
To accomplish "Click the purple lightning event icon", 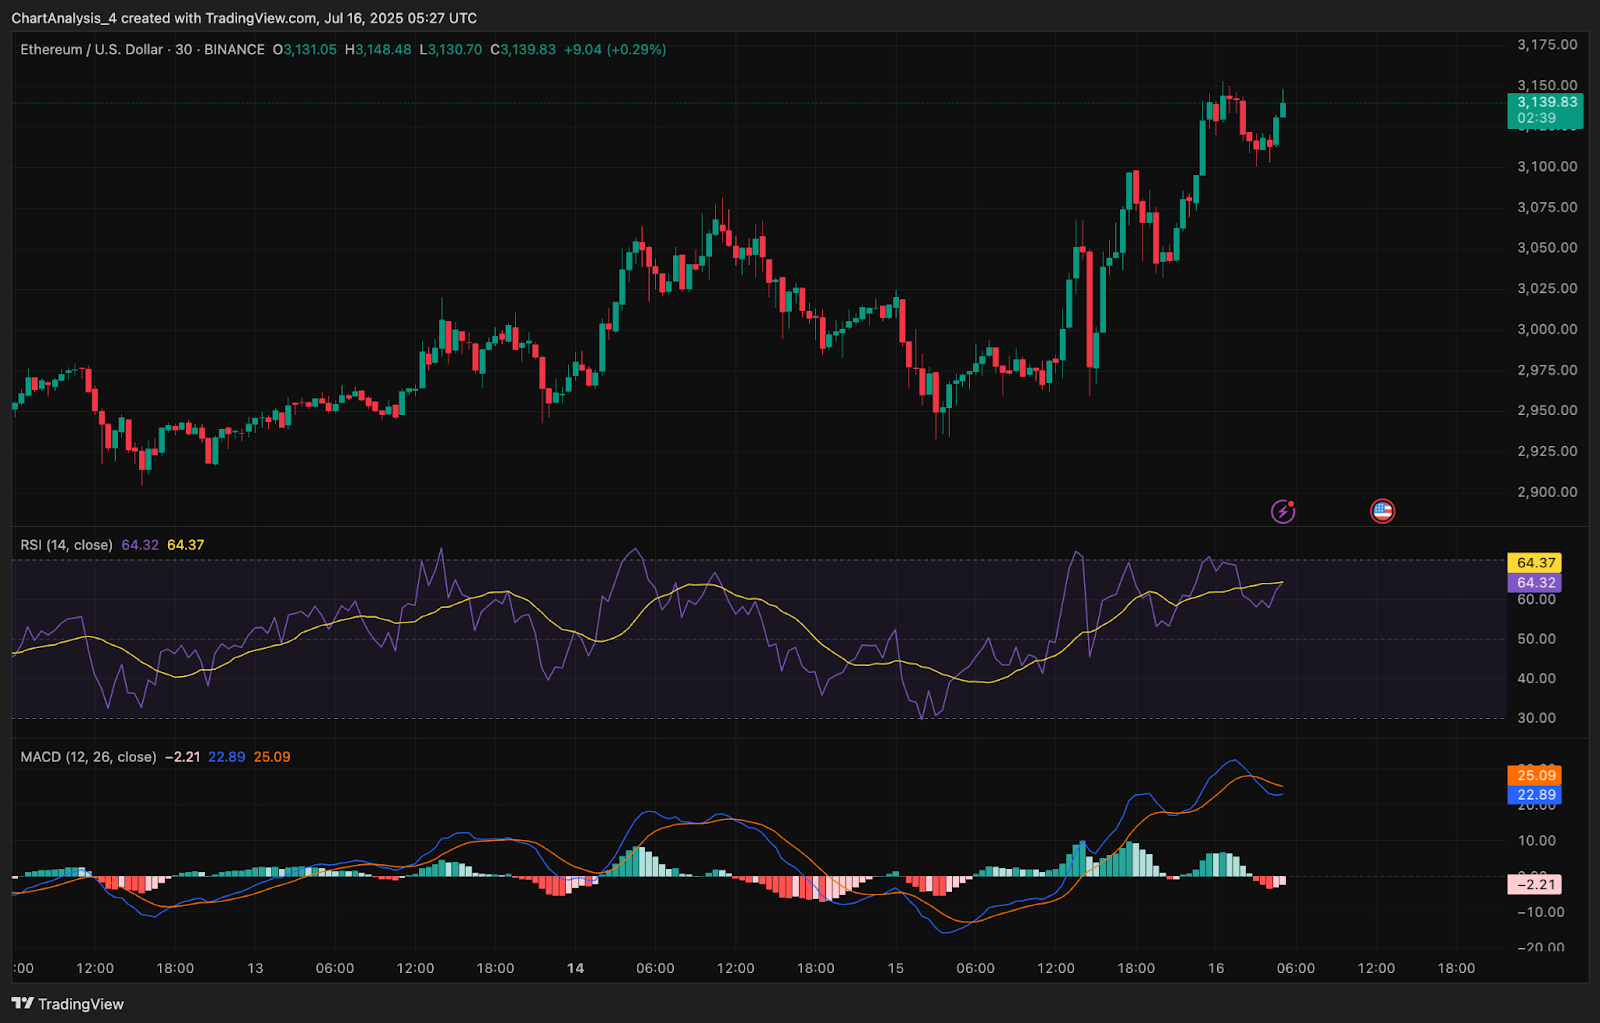I will coord(1283,512).
